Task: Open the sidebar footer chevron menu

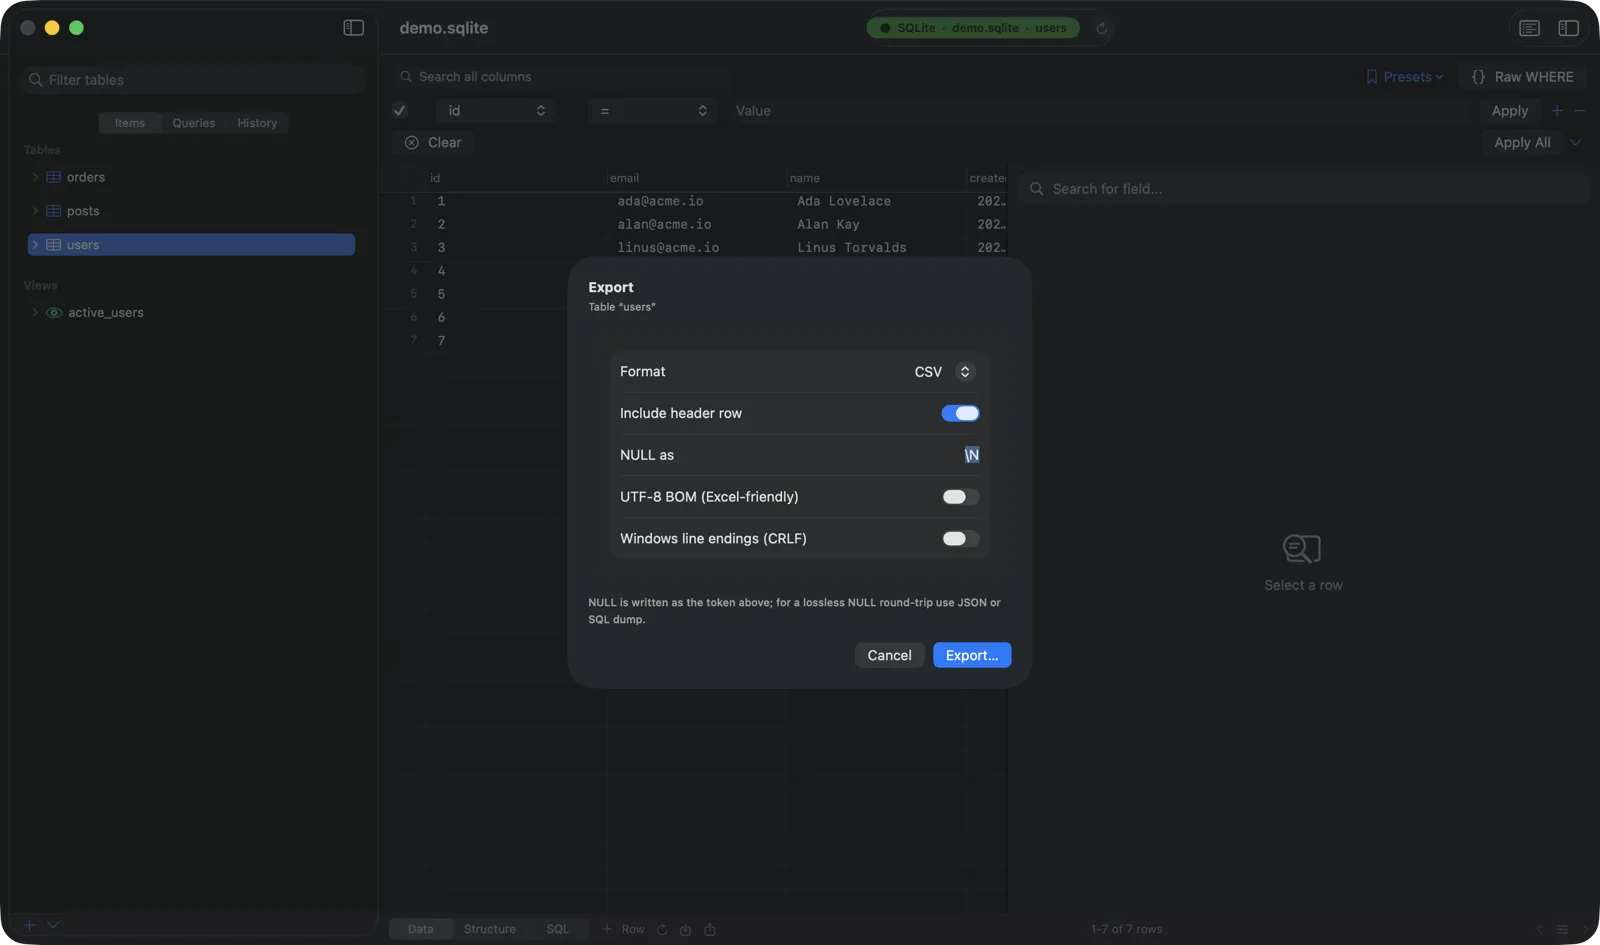Action: click(54, 925)
